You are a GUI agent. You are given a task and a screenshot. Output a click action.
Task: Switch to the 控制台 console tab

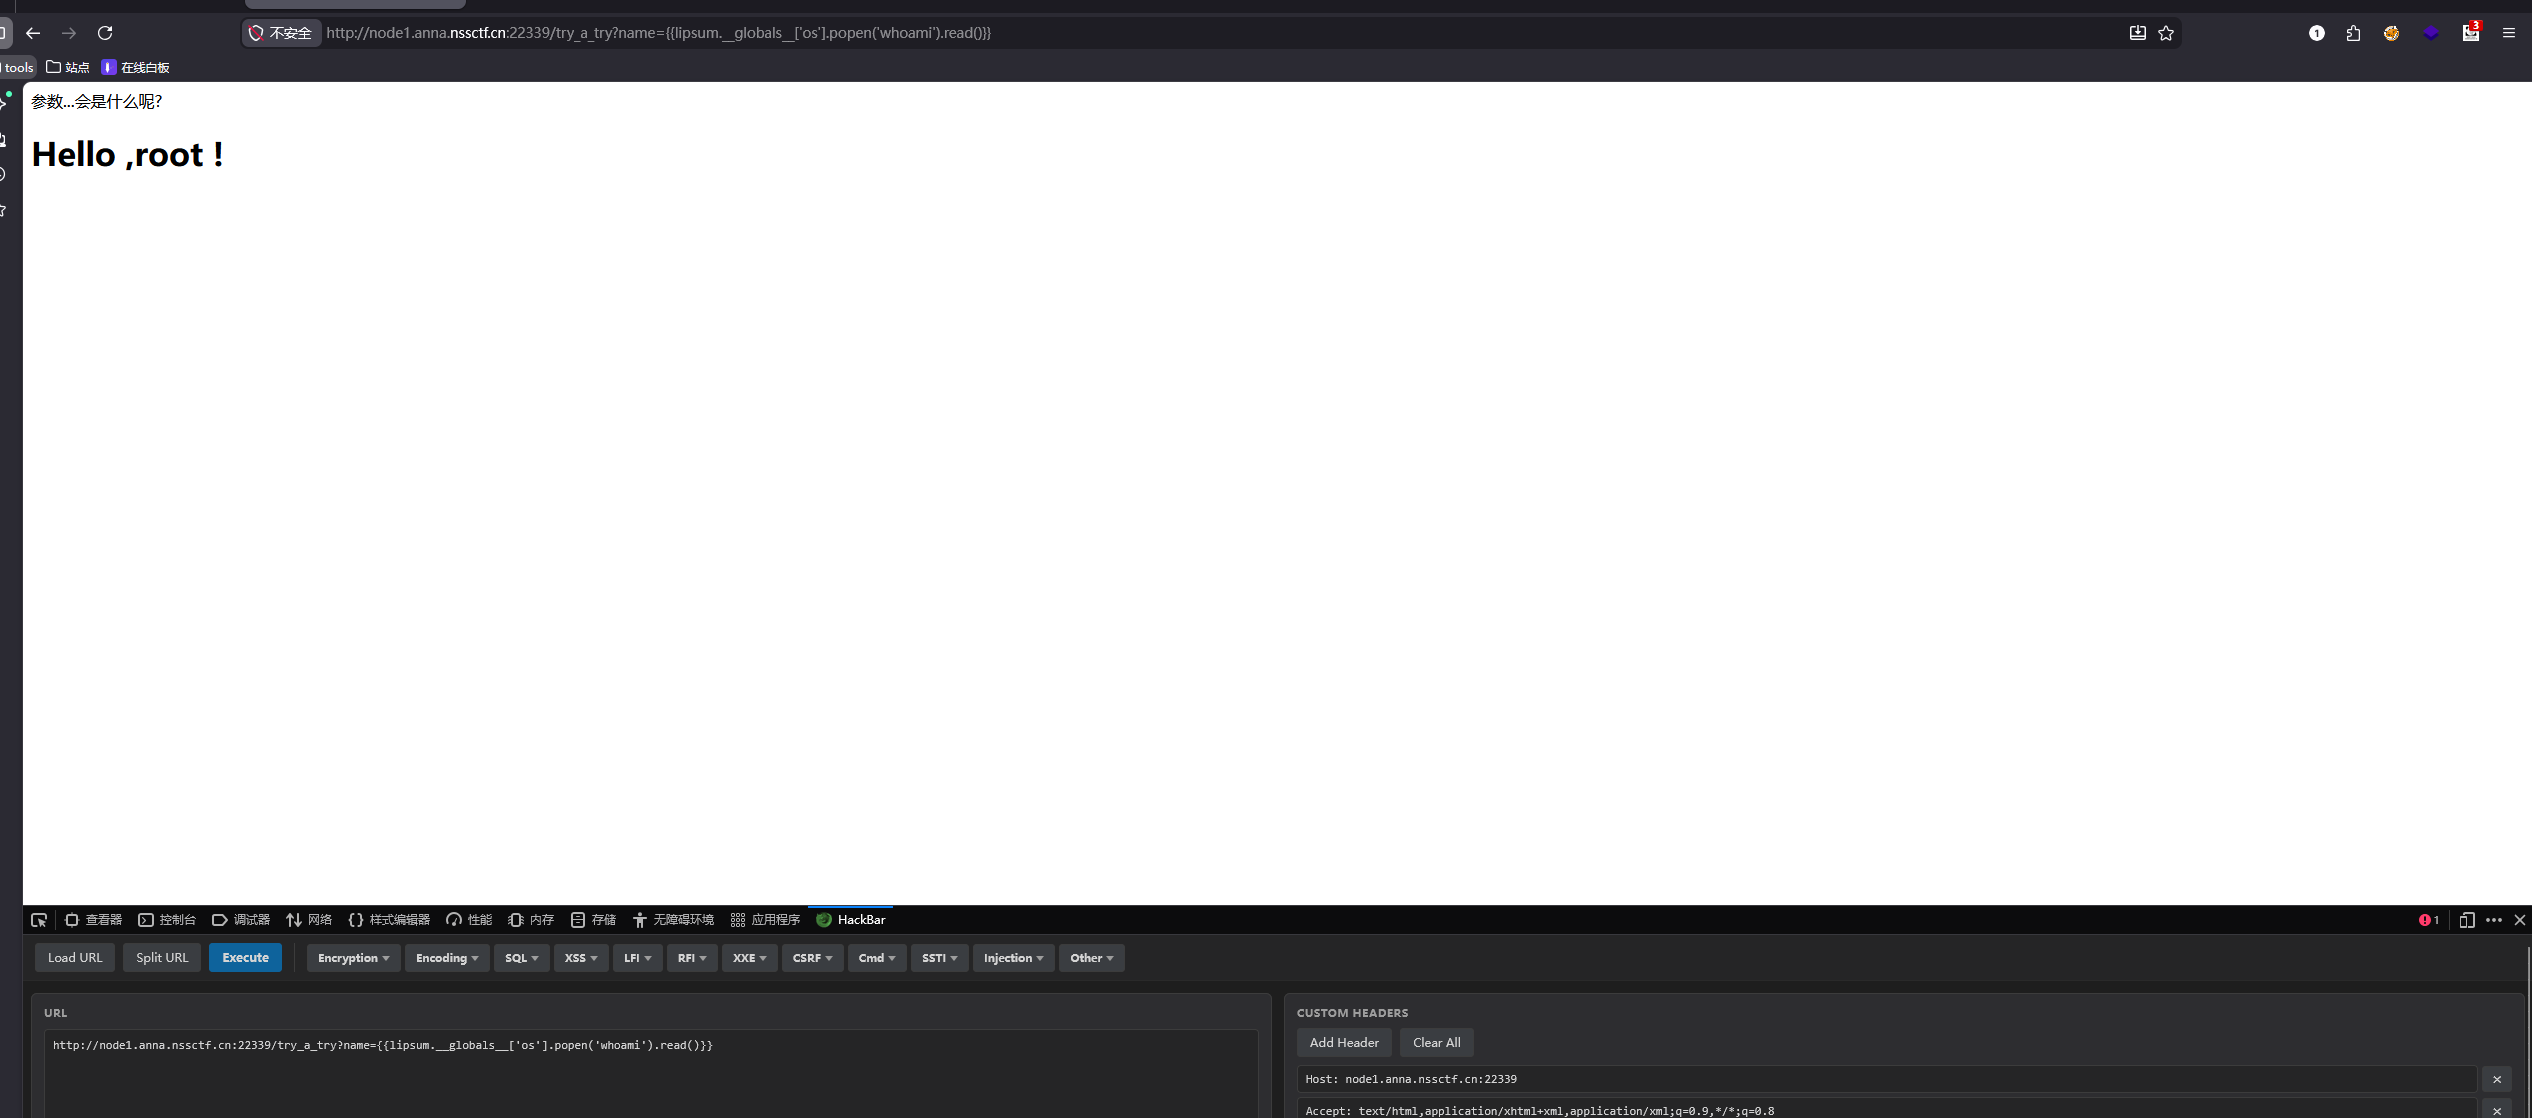167,920
